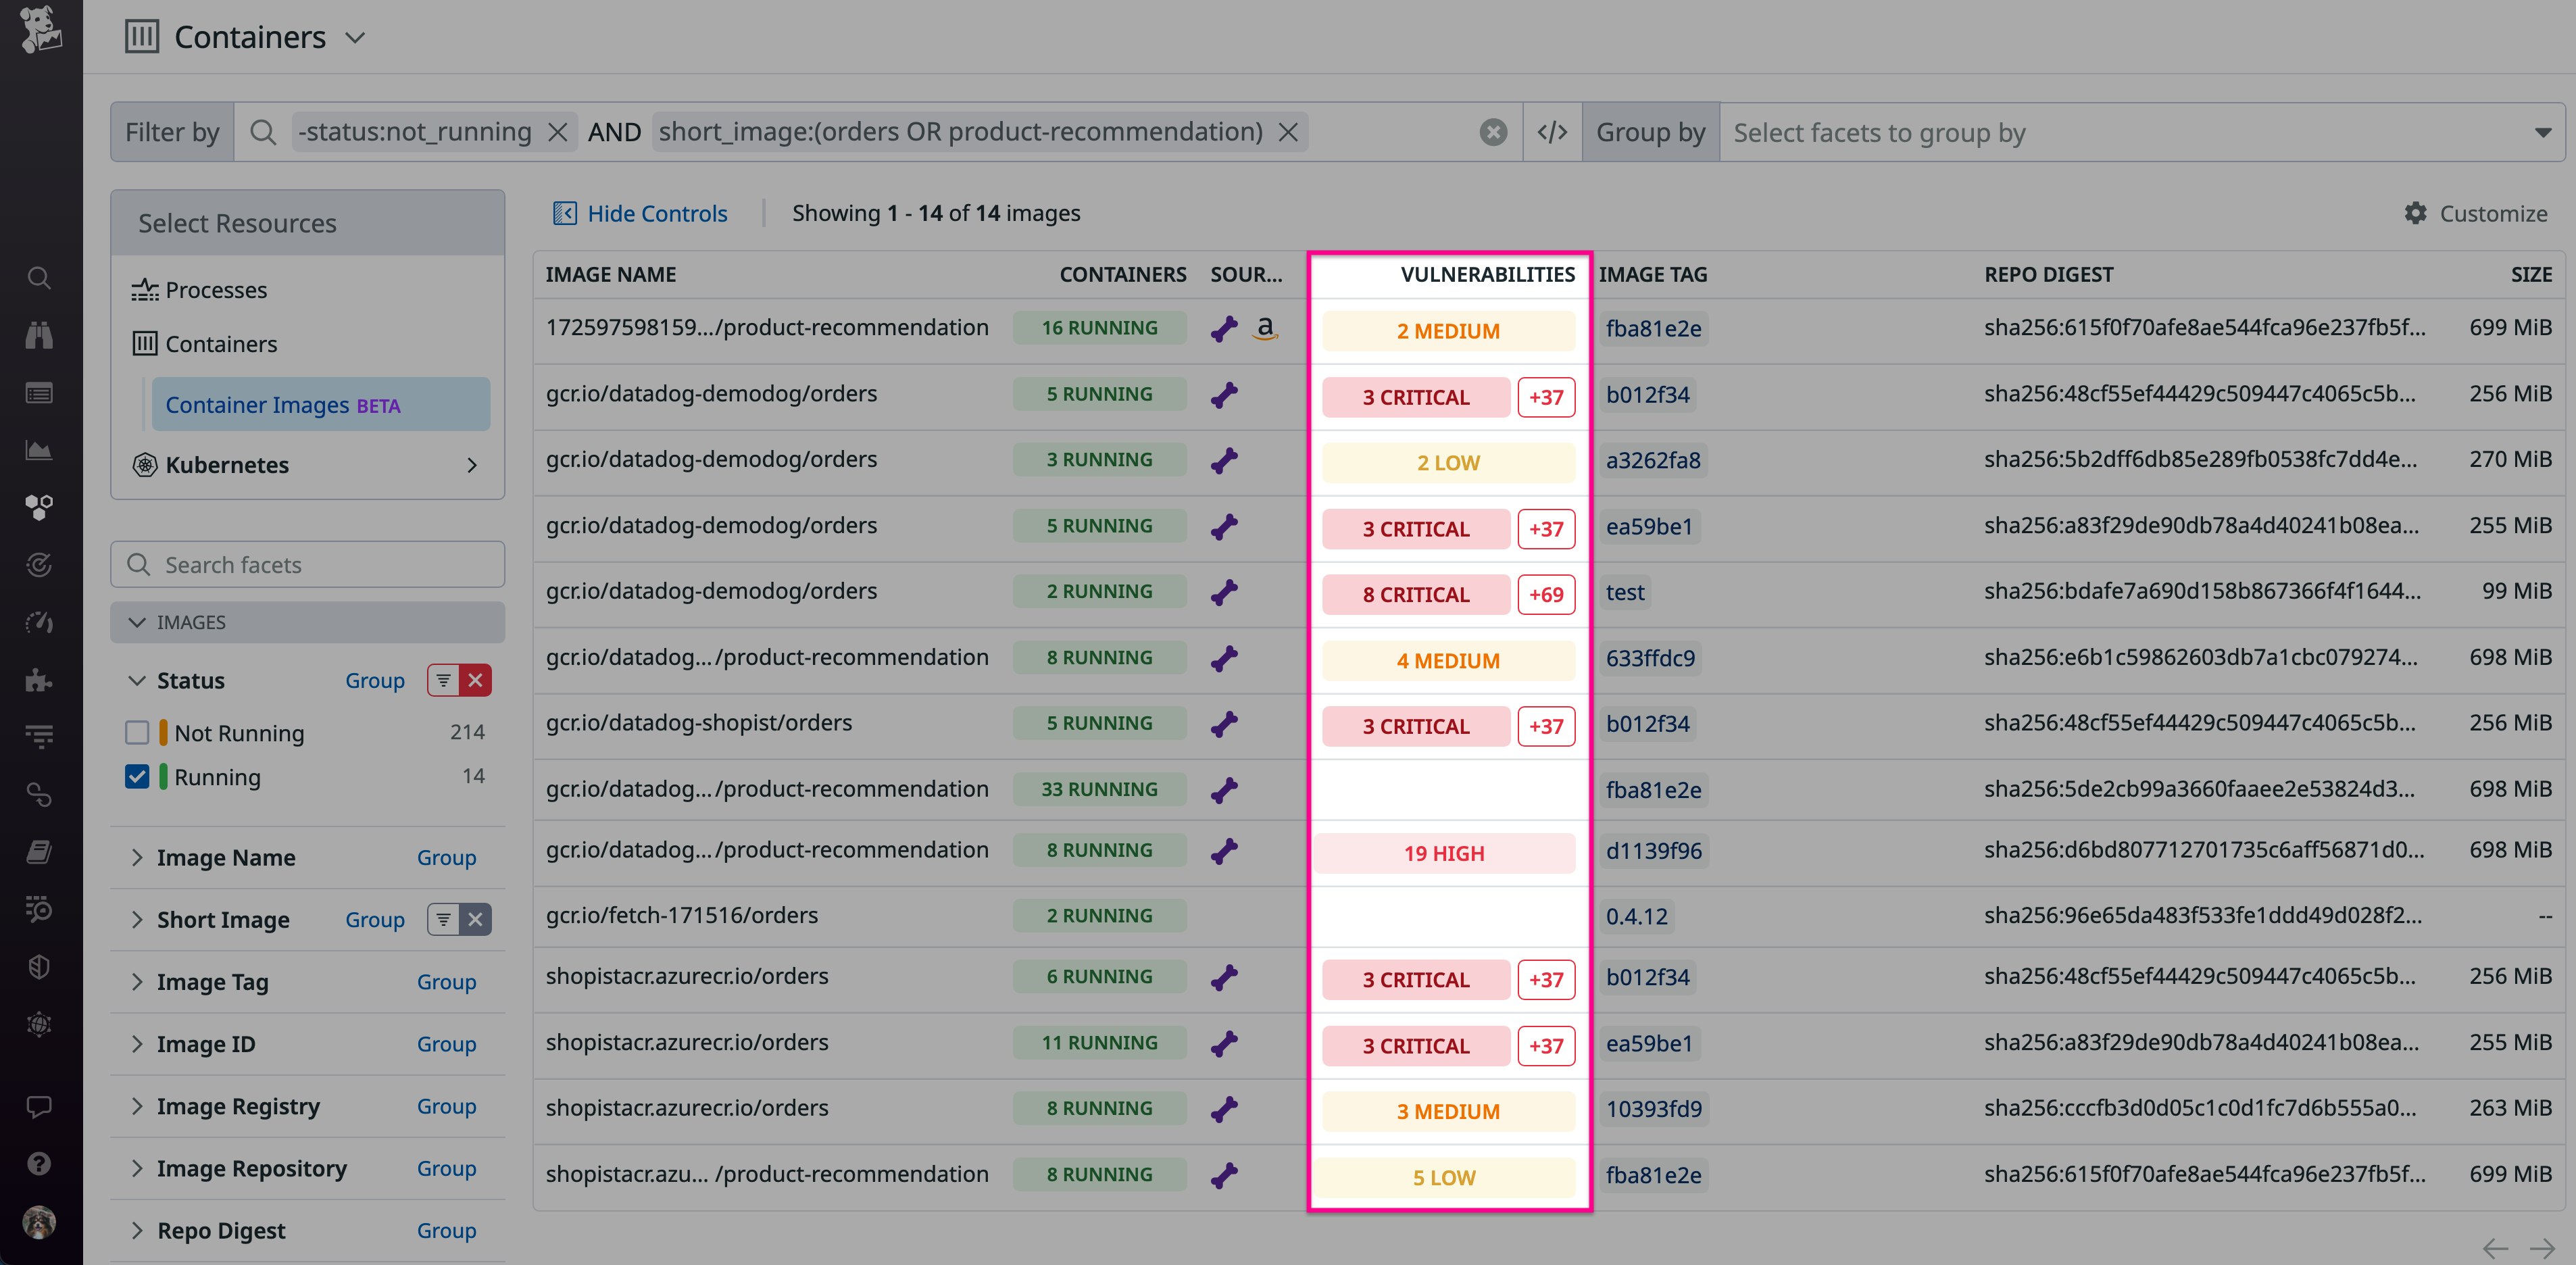
Task: Open the Watchdog binoculars icon in sidebar
Action: [39, 334]
